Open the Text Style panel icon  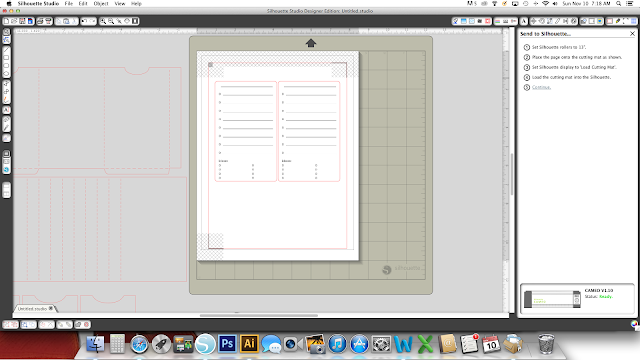pos(524,21)
